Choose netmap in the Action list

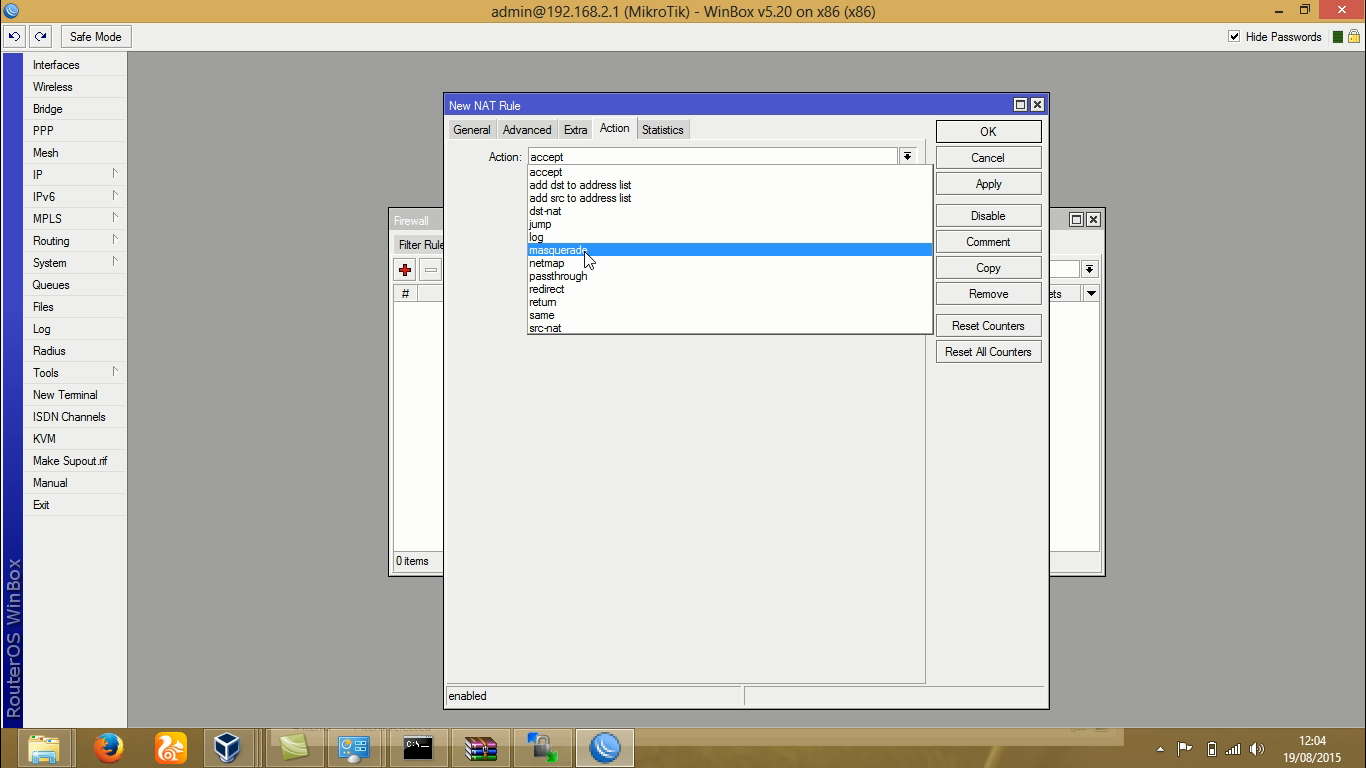click(x=730, y=263)
